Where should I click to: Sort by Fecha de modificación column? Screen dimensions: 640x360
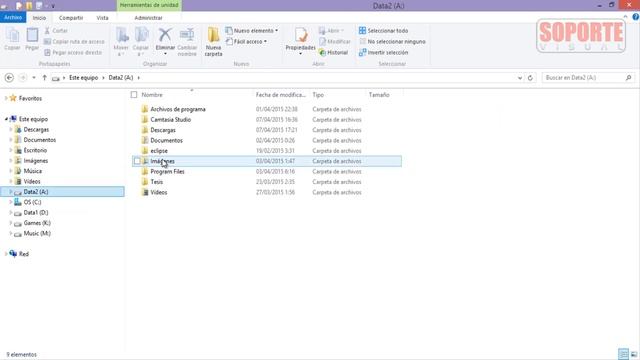click(281, 95)
